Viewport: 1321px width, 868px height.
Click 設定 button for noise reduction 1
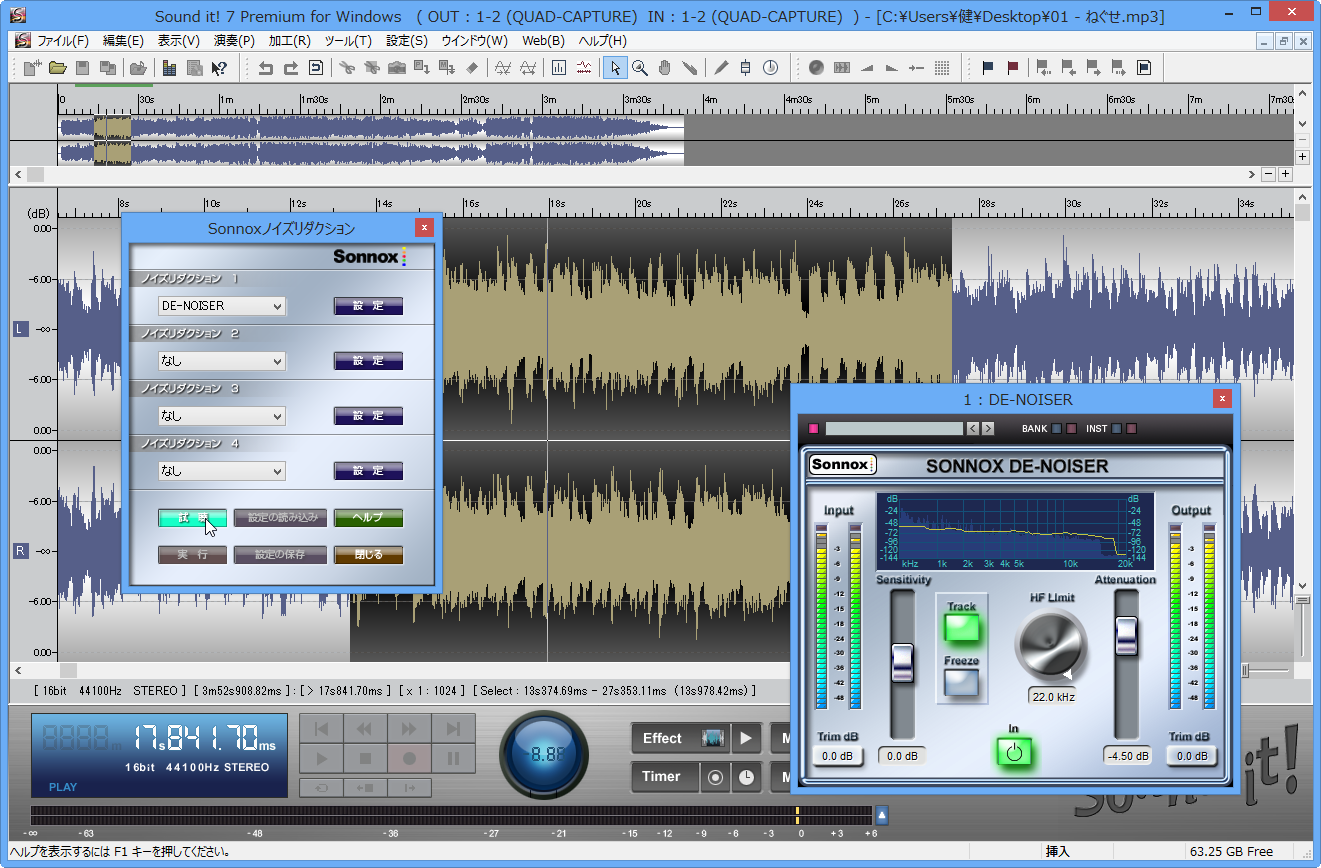tap(368, 306)
